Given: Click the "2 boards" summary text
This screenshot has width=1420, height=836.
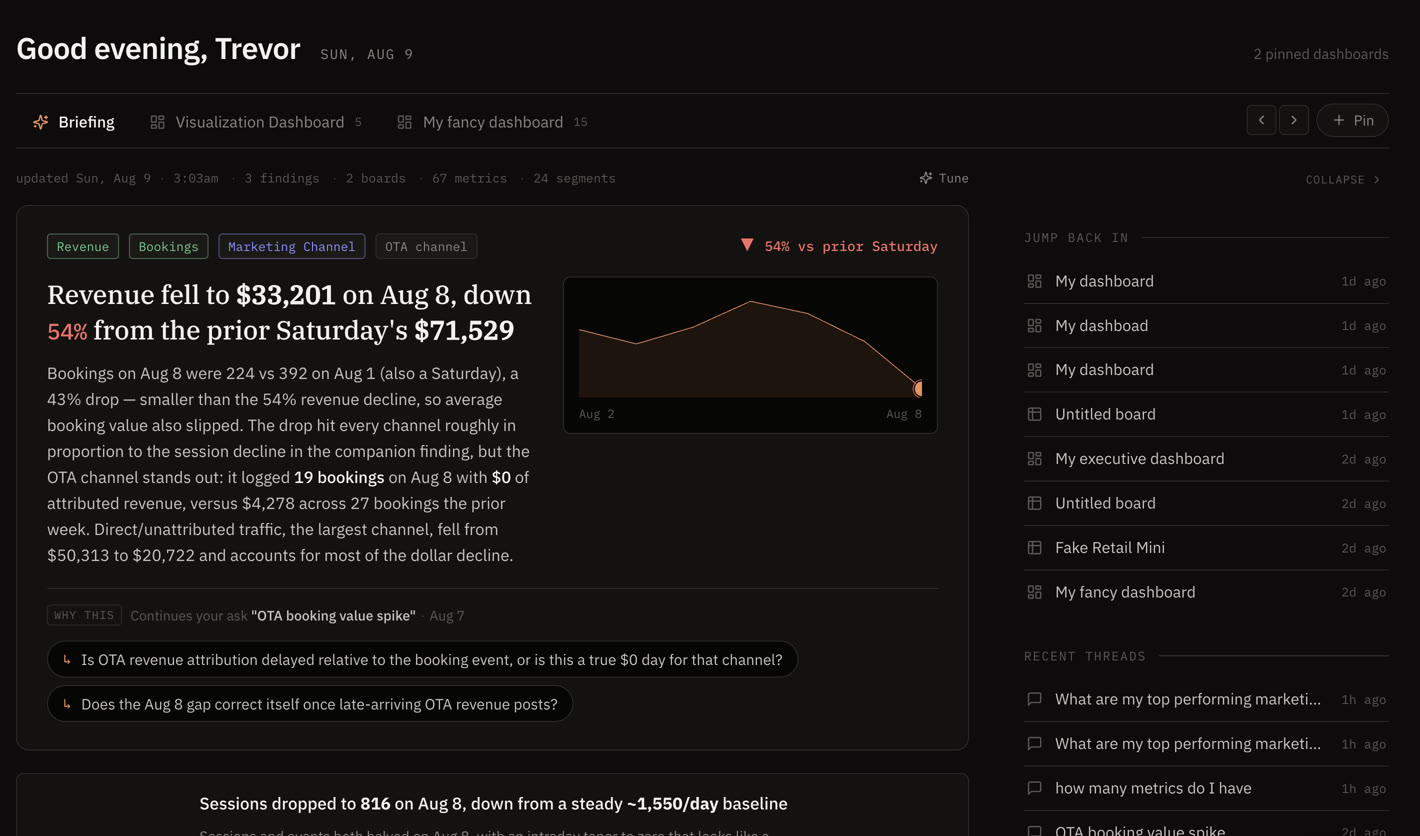Looking at the screenshot, I should 375,178.
